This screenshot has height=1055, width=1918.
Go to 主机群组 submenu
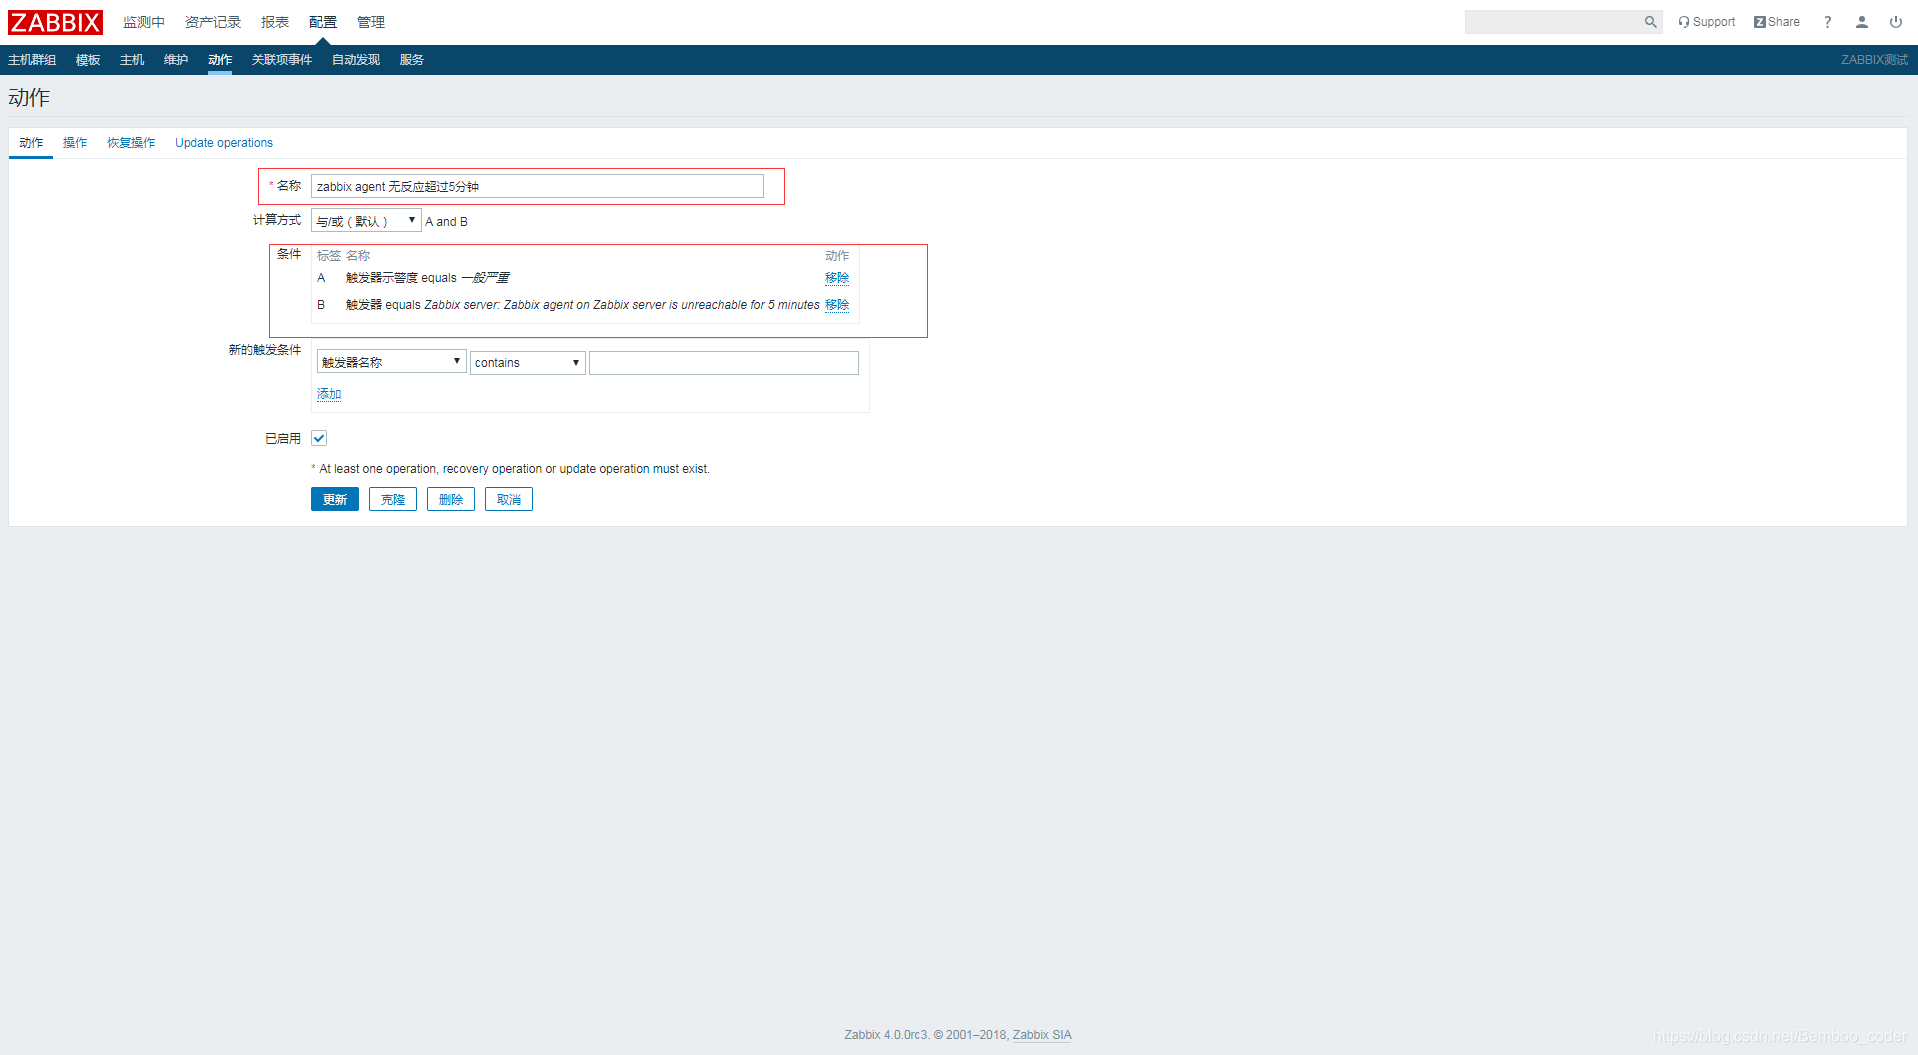coord(32,60)
